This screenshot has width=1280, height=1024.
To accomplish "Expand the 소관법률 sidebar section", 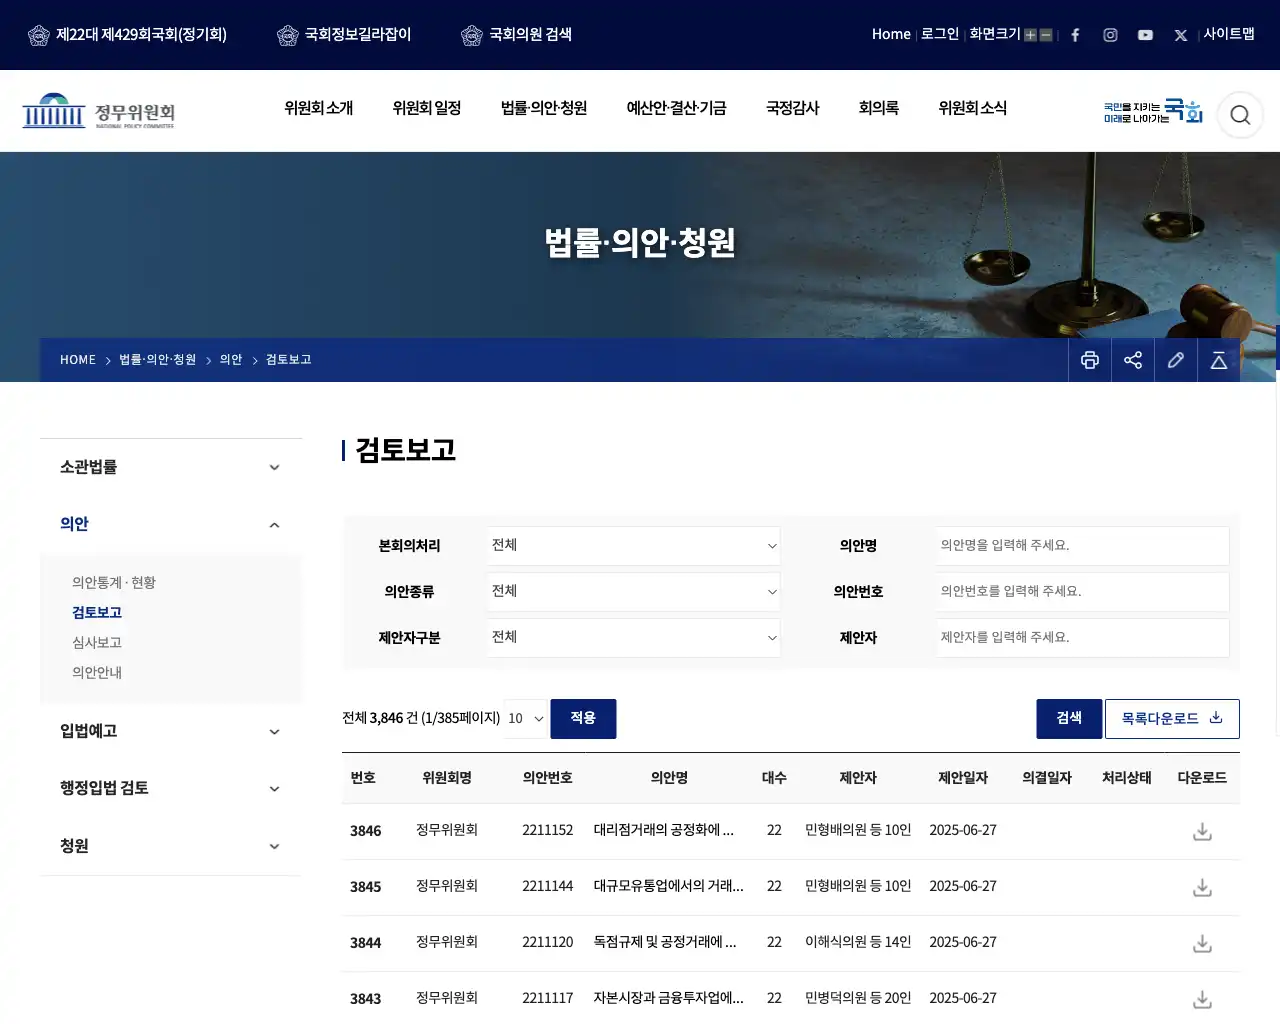I will [x=171, y=467].
